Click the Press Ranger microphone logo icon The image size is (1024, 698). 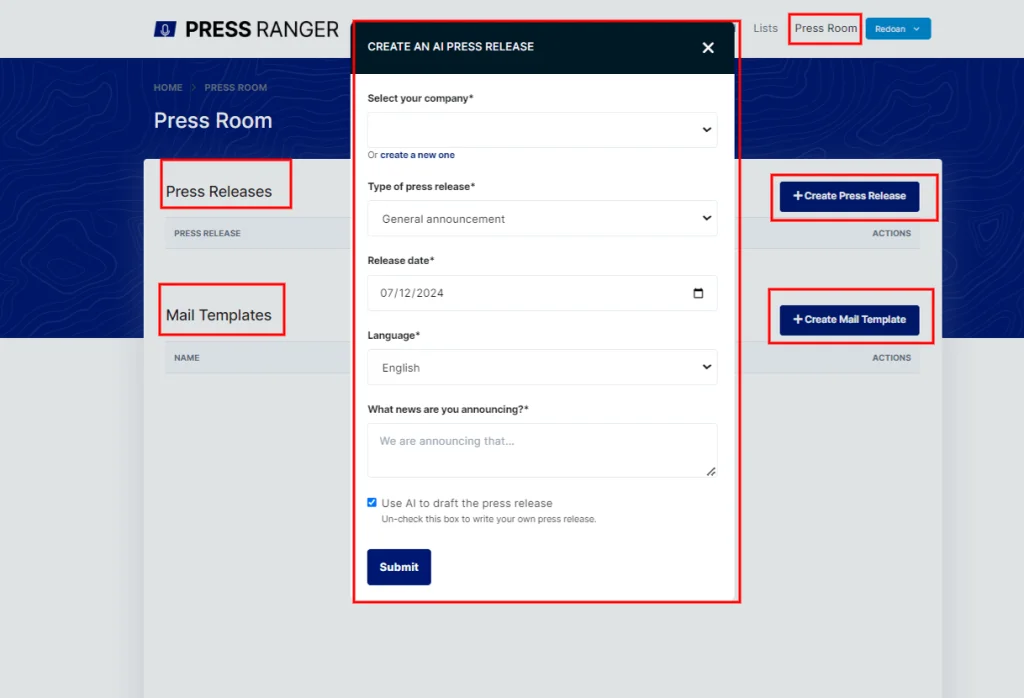(x=165, y=29)
